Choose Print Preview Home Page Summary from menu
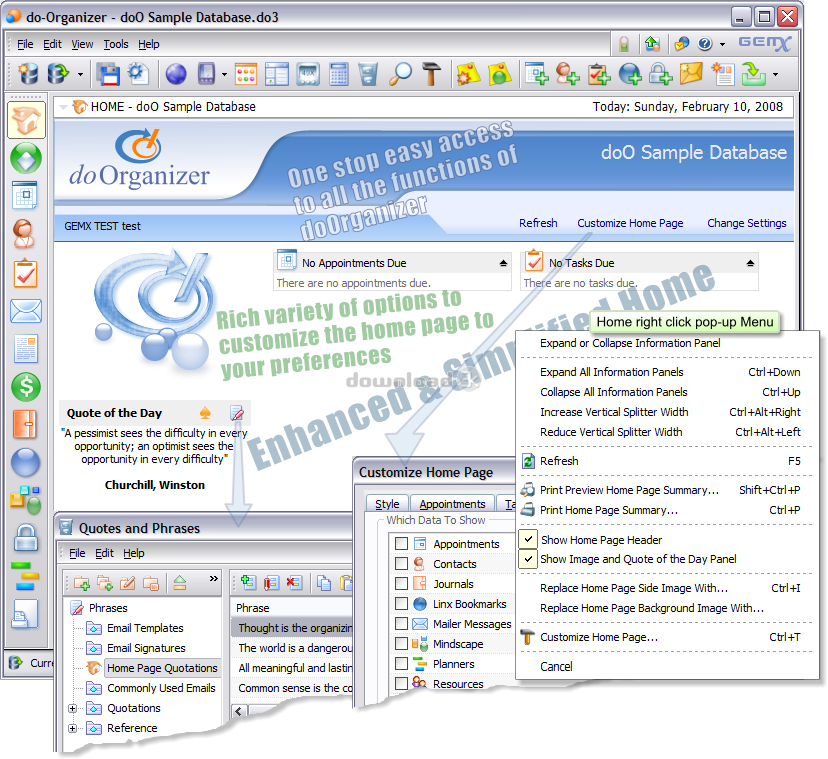The image size is (828, 759). [x=667, y=490]
